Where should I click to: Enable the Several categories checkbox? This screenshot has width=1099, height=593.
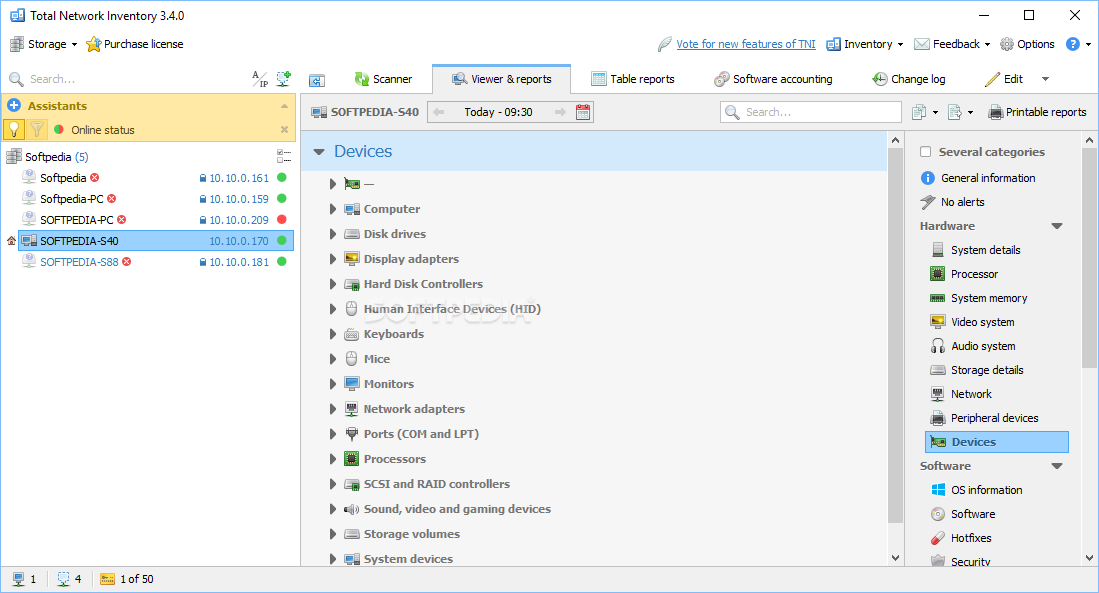point(925,151)
